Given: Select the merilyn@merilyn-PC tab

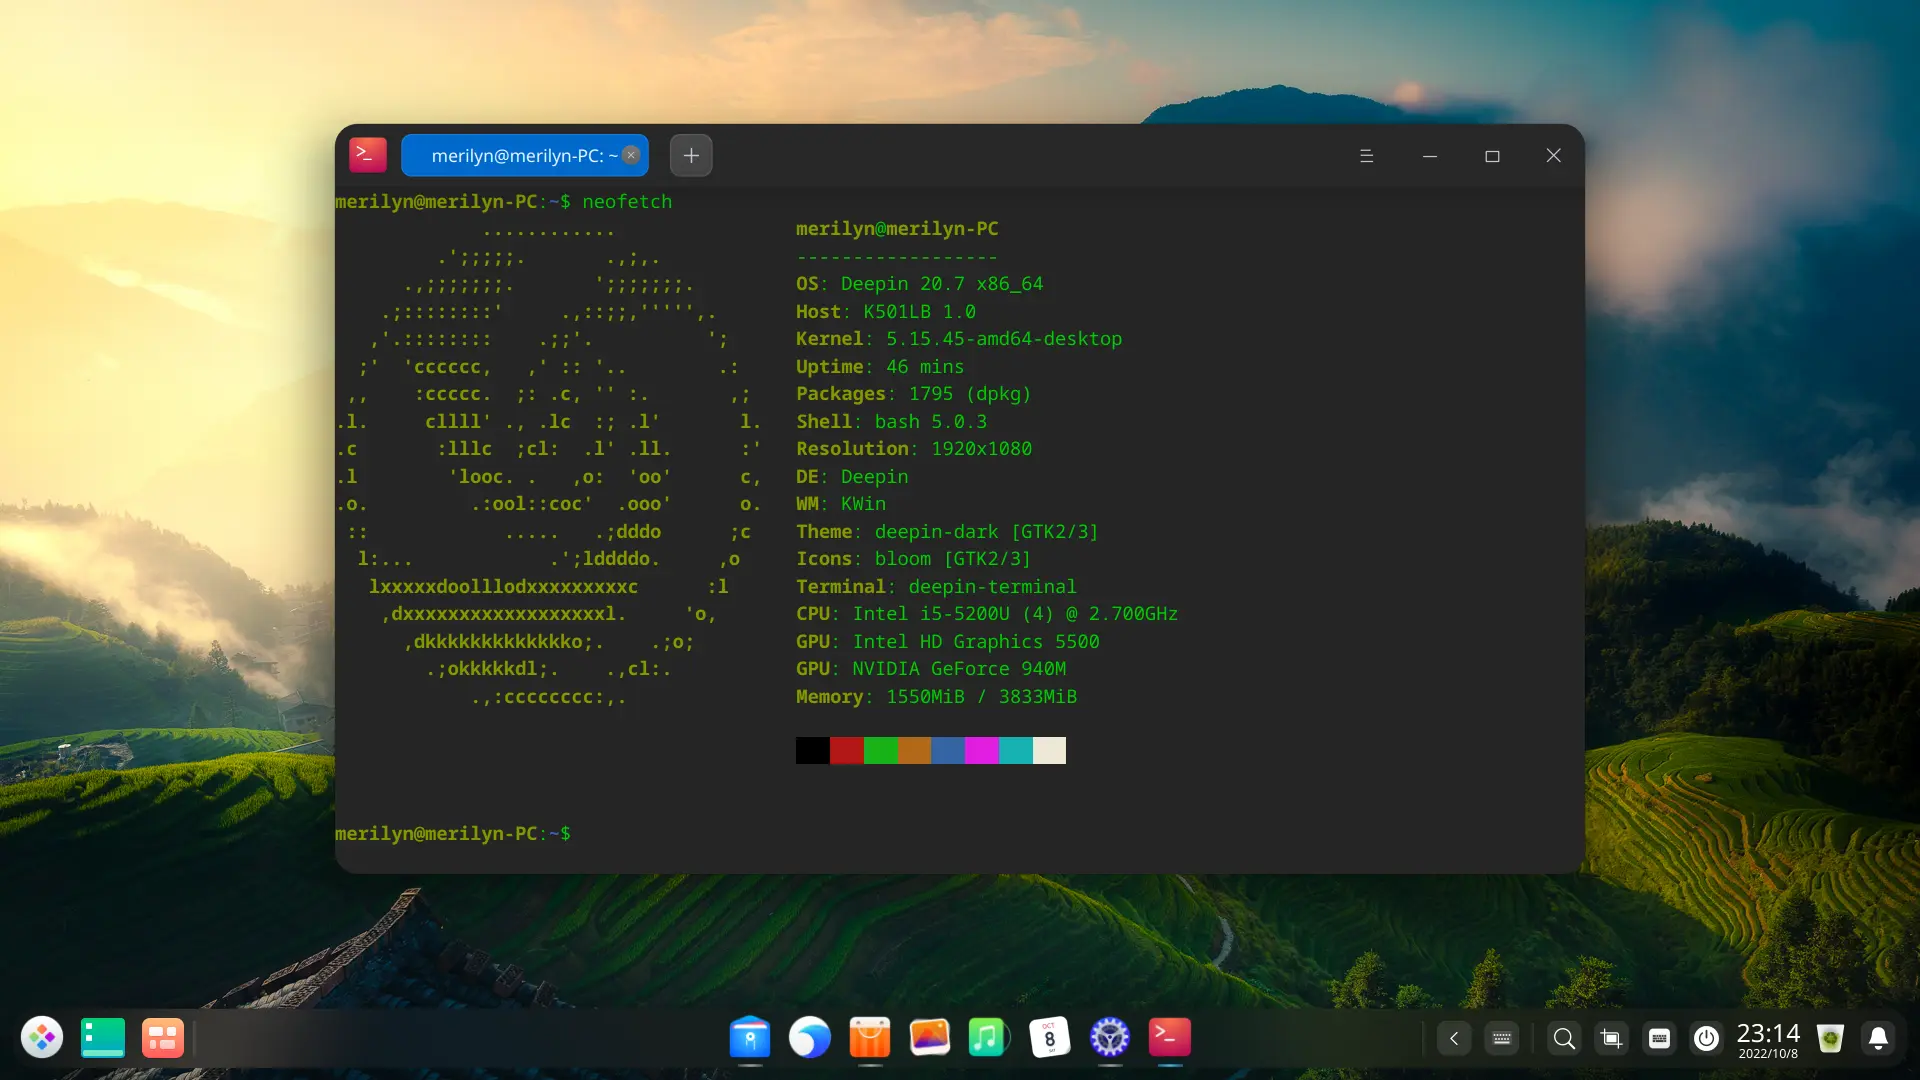Looking at the screenshot, I should tap(515, 156).
